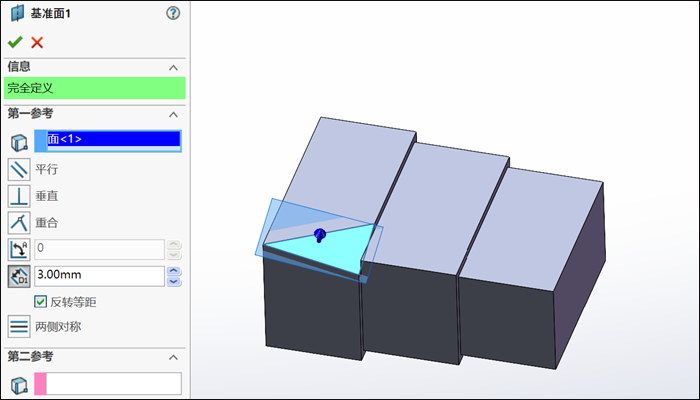Toggle the offset distance D1 icon
The width and height of the screenshot is (700, 400).
[19, 276]
